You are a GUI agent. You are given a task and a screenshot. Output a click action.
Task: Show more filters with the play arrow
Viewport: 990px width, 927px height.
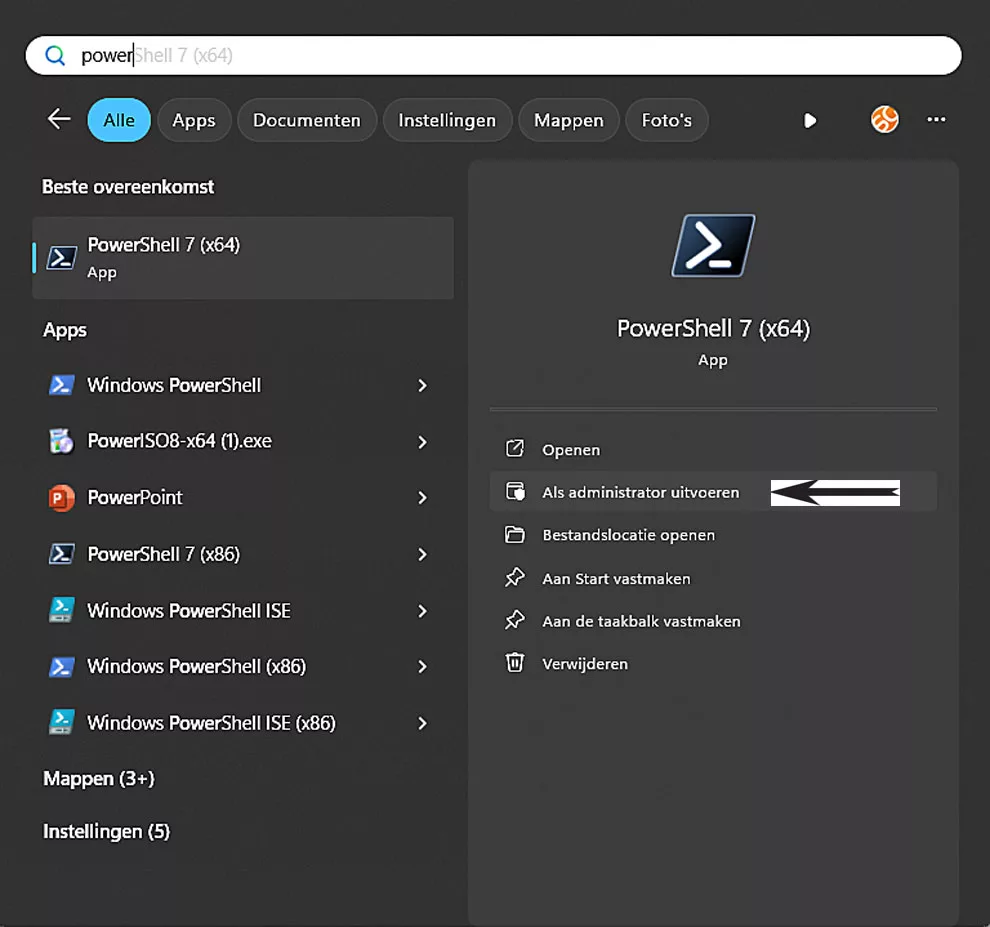(810, 120)
